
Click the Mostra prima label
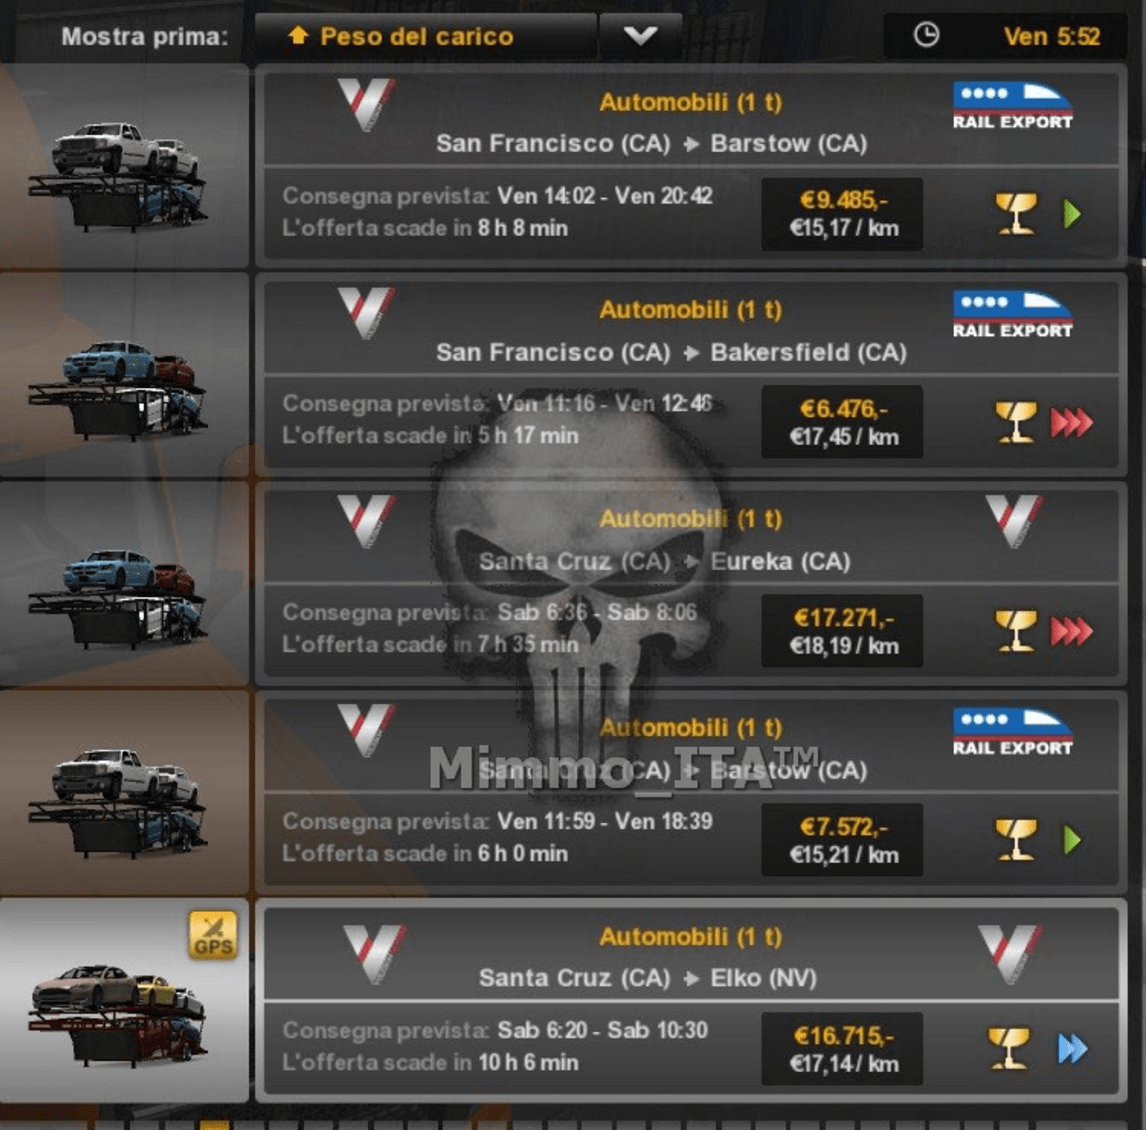pos(145,36)
